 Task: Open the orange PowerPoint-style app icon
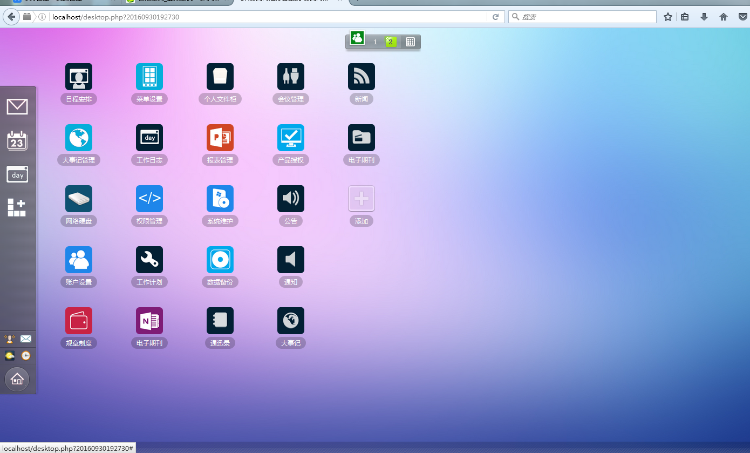(220, 137)
